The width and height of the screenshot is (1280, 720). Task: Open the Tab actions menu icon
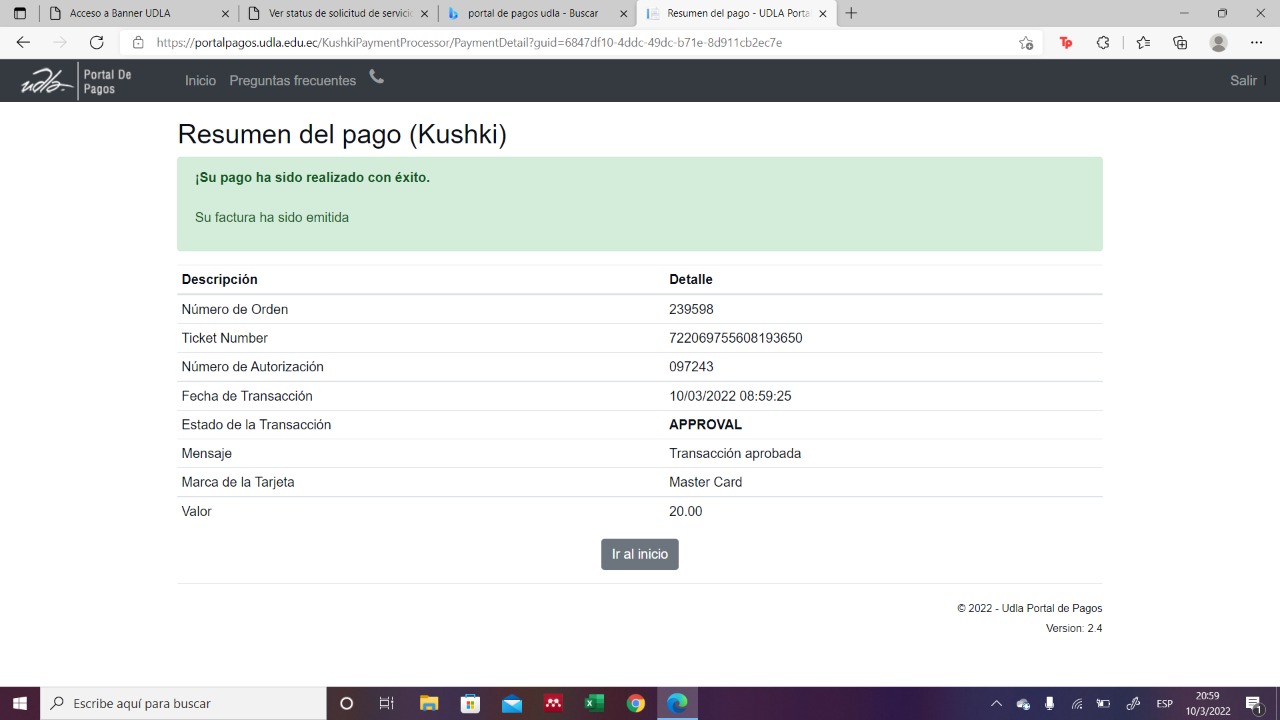click(x=19, y=13)
